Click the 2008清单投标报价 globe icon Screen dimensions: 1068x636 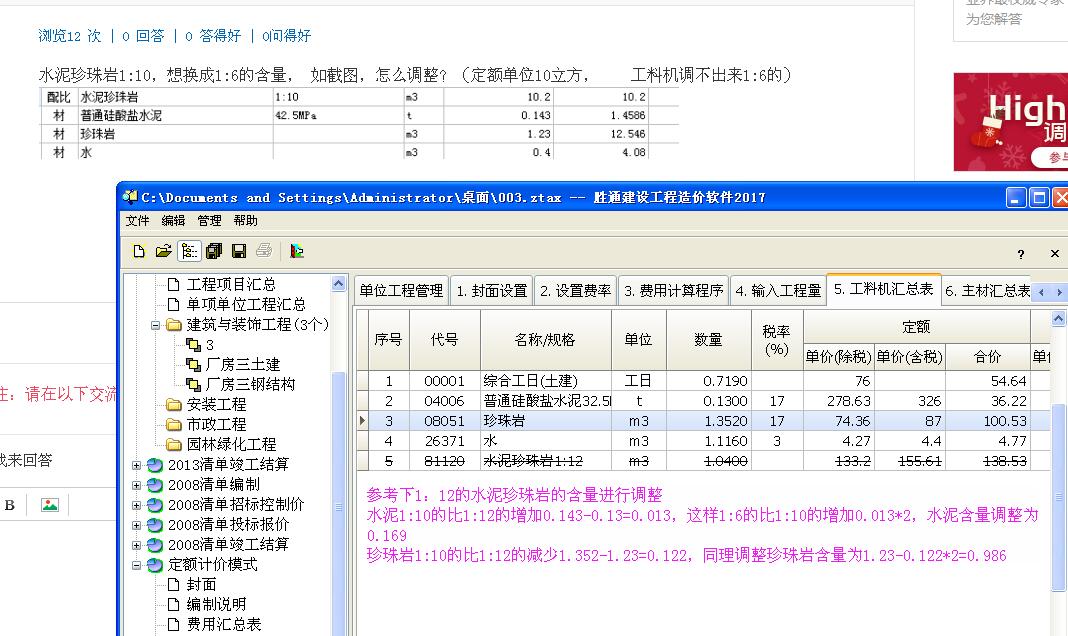point(155,525)
